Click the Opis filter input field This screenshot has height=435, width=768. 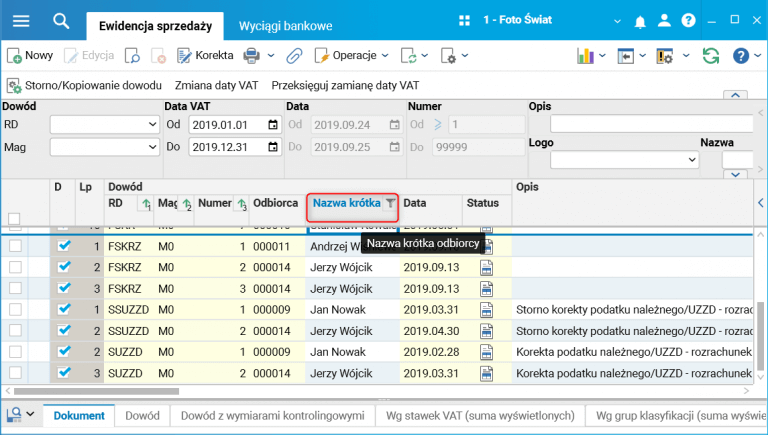click(x=651, y=123)
